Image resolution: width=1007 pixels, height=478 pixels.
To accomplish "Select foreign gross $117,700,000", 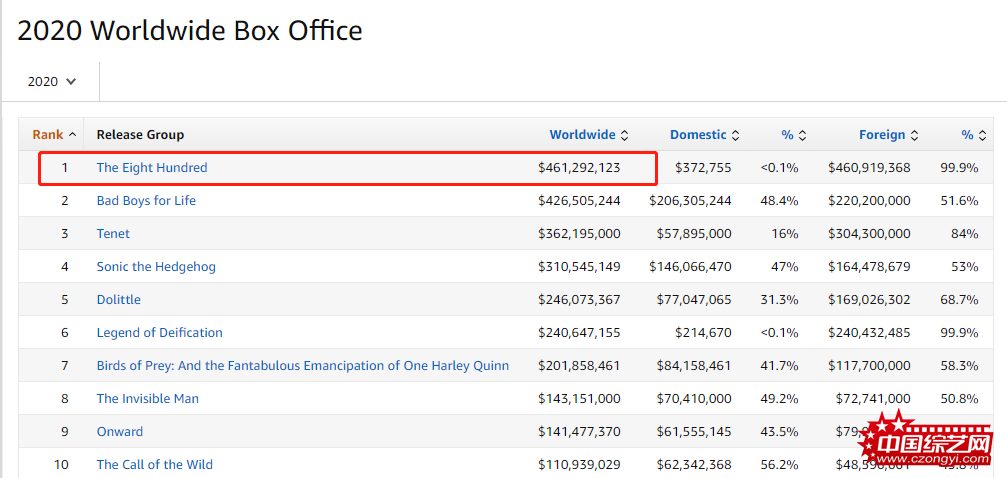I will coord(869,366).
